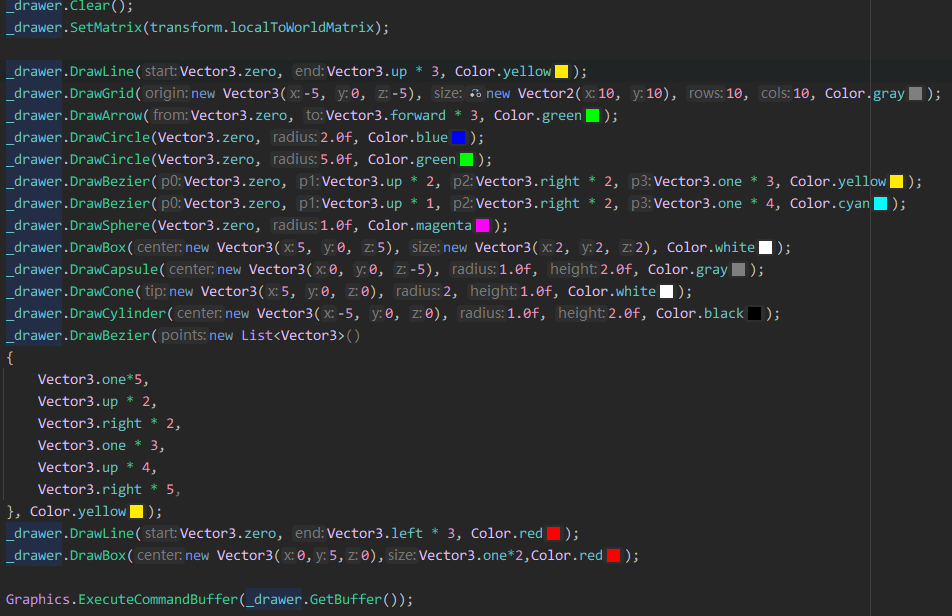
Task: Click the blue color swatch in DrawCircle
Action: point(458,138)
